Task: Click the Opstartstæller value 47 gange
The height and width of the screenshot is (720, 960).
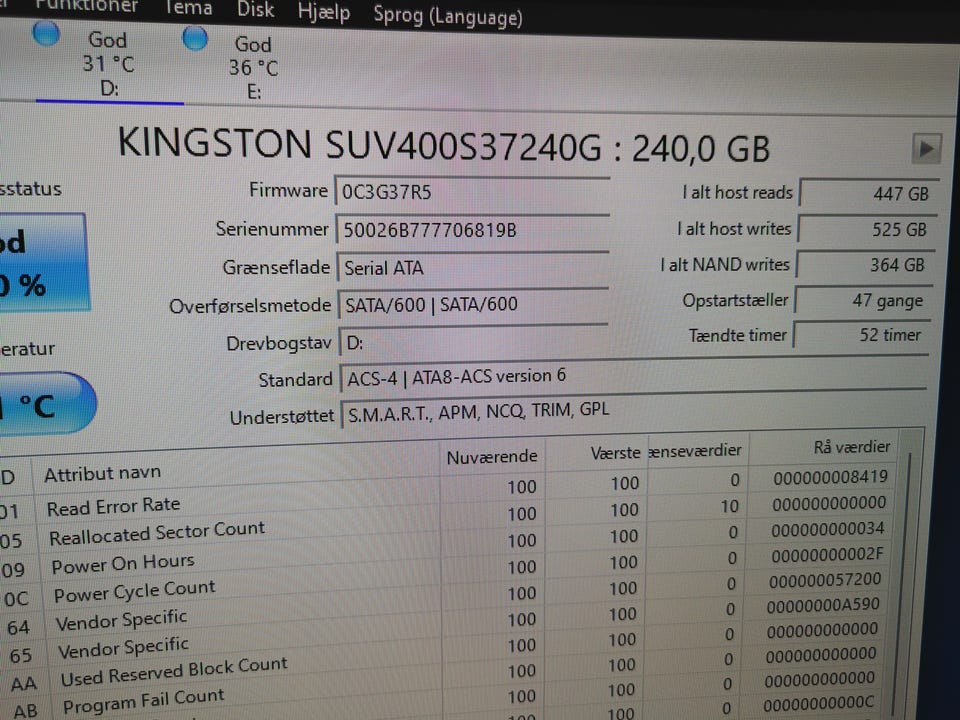Action: 863,300
